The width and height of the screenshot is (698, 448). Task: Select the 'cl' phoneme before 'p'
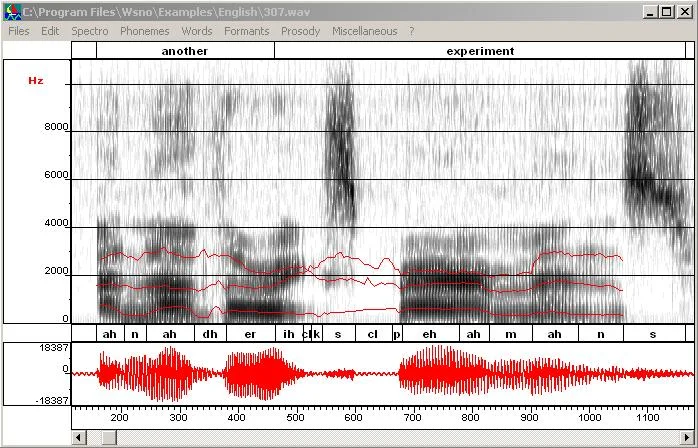click(373, 334)
